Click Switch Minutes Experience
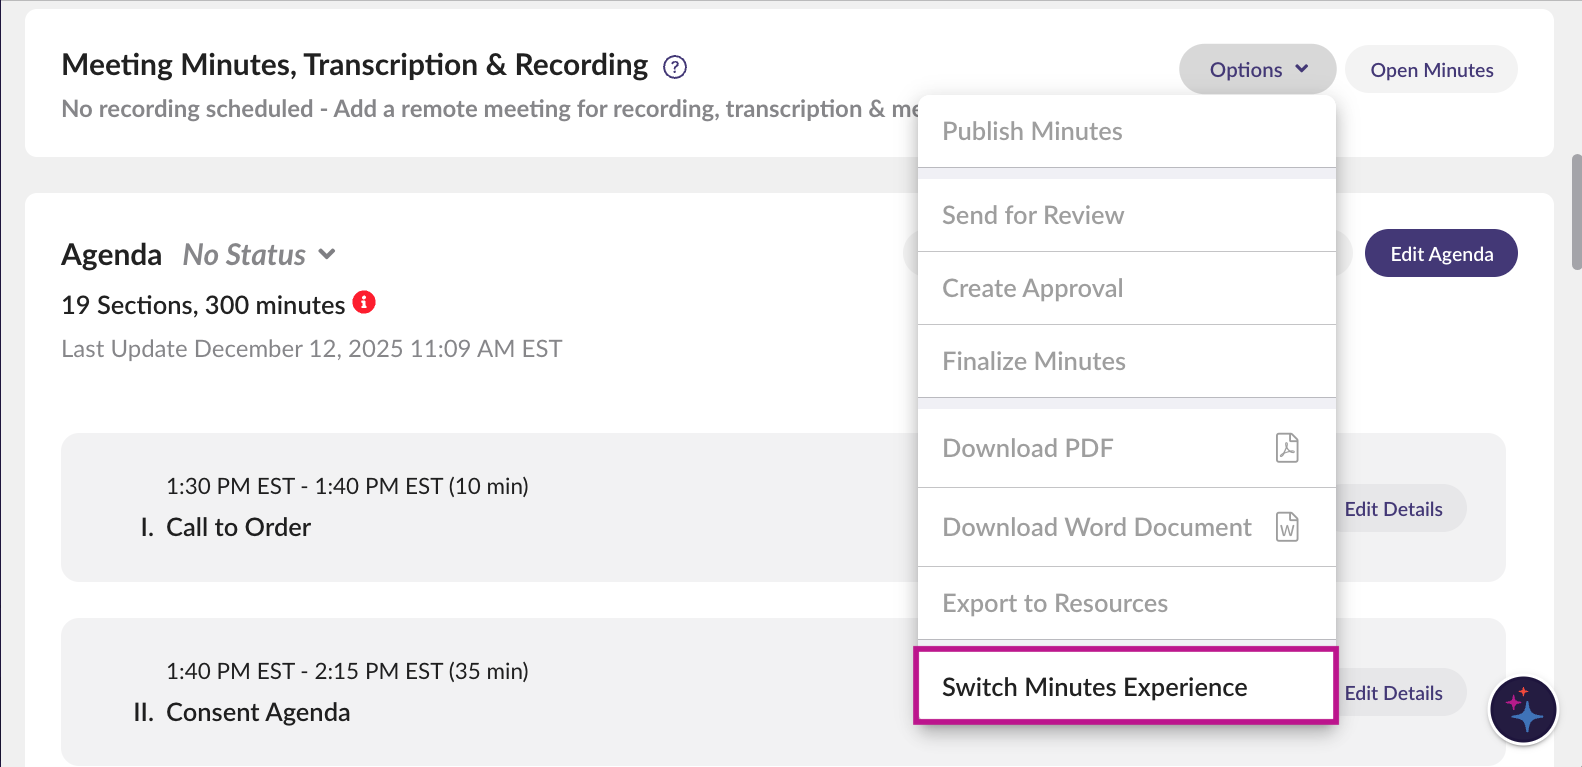 (x=1095, y=688)
